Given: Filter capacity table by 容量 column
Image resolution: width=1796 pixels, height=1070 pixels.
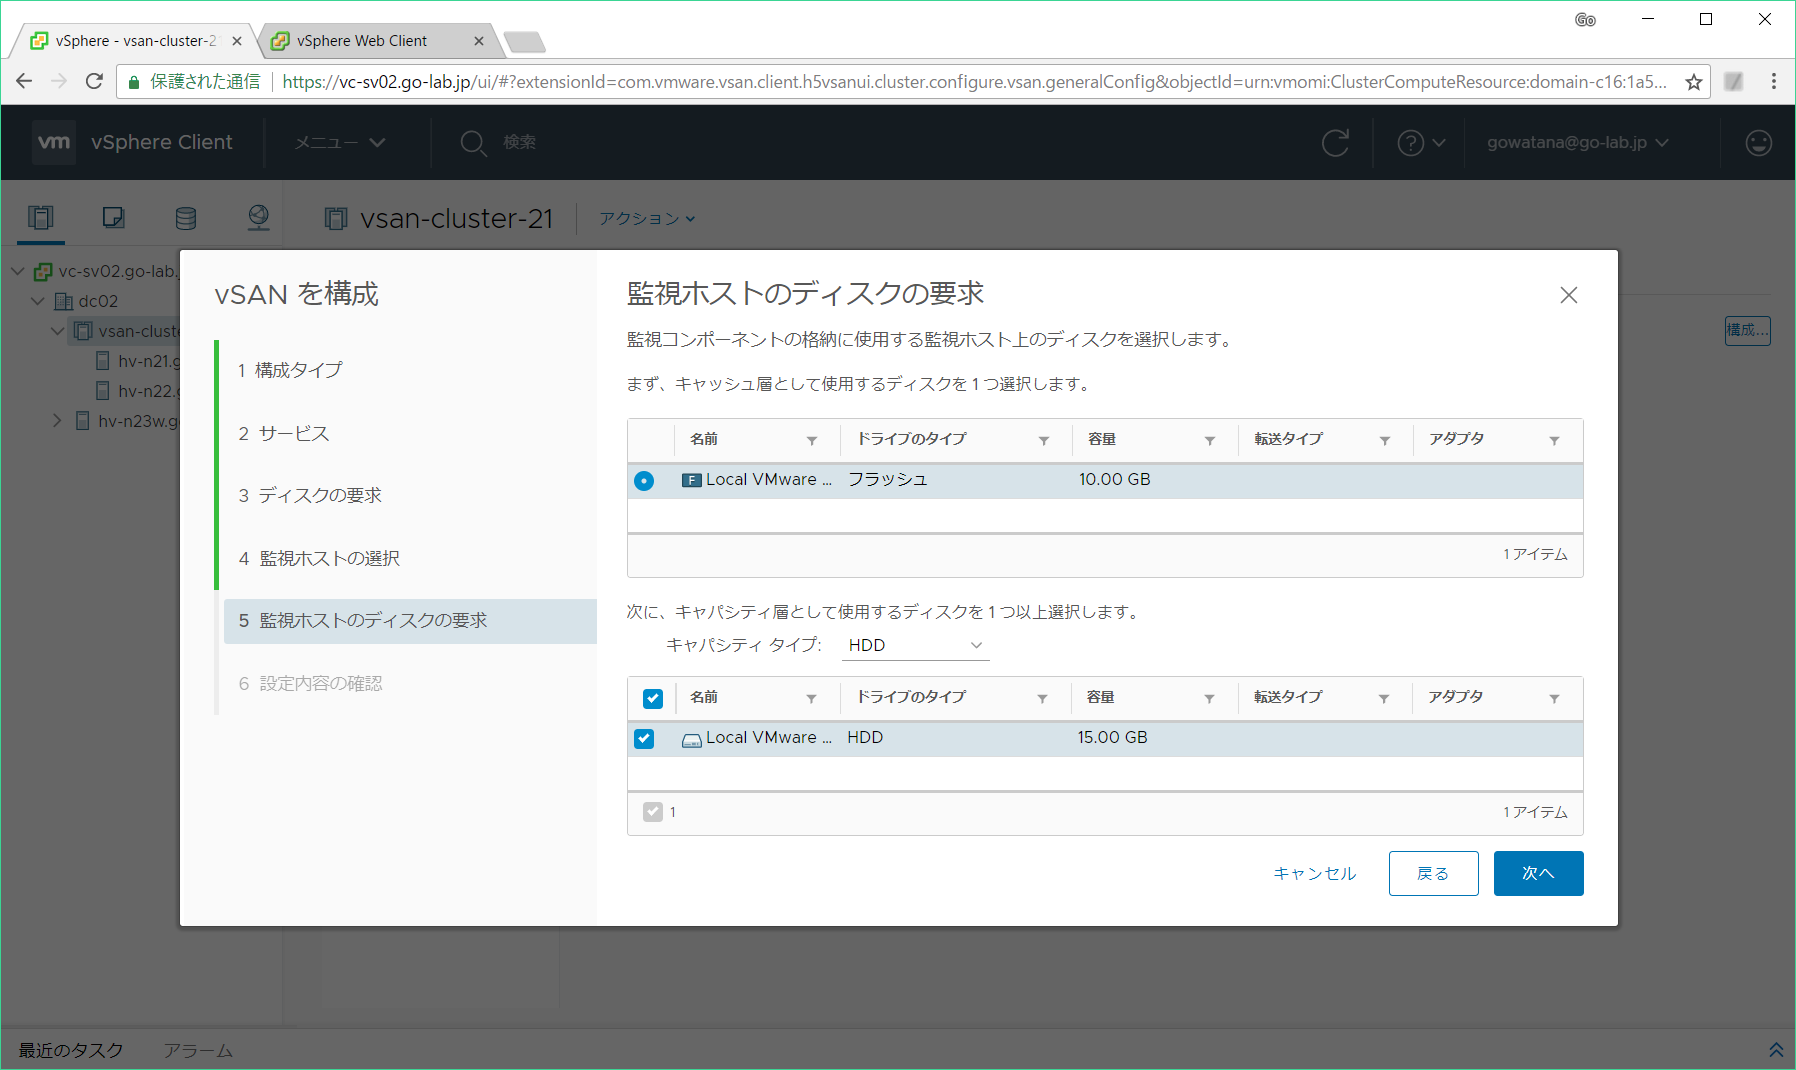Looking at the screenshot, I should click(x=1209, y=698).
